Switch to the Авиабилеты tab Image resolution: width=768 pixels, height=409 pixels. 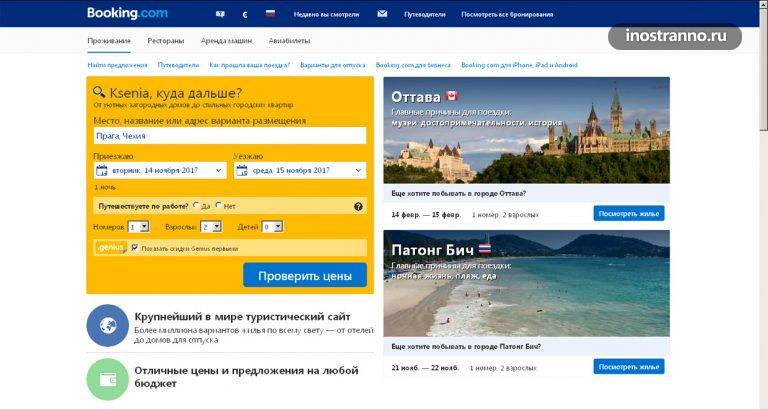click(289, 41)
